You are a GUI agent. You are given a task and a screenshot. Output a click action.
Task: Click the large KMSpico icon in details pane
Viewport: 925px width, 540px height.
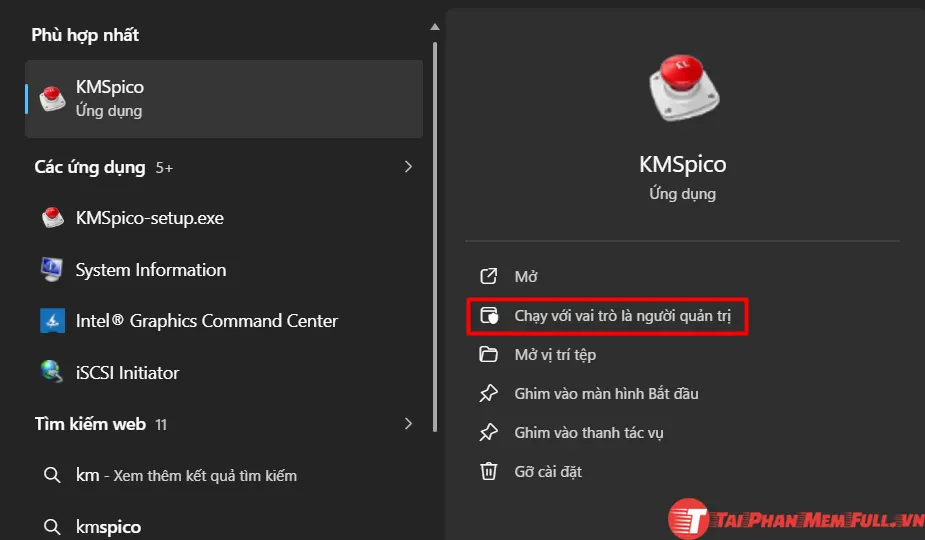pos(683,89)
